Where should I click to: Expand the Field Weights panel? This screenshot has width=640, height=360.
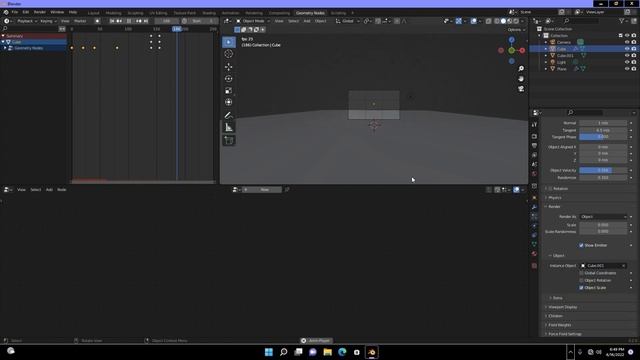[560, 325]
